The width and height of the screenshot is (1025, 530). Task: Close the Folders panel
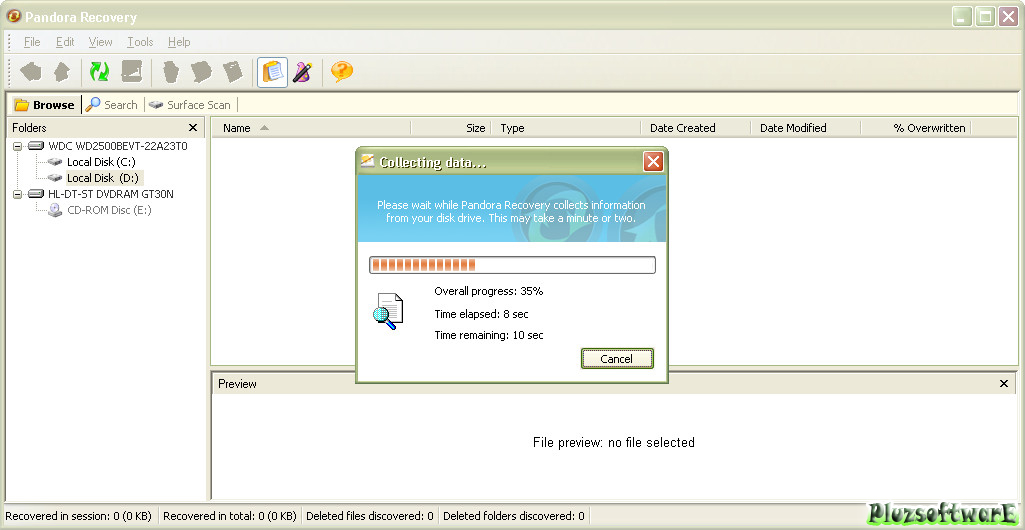point(193,127)
